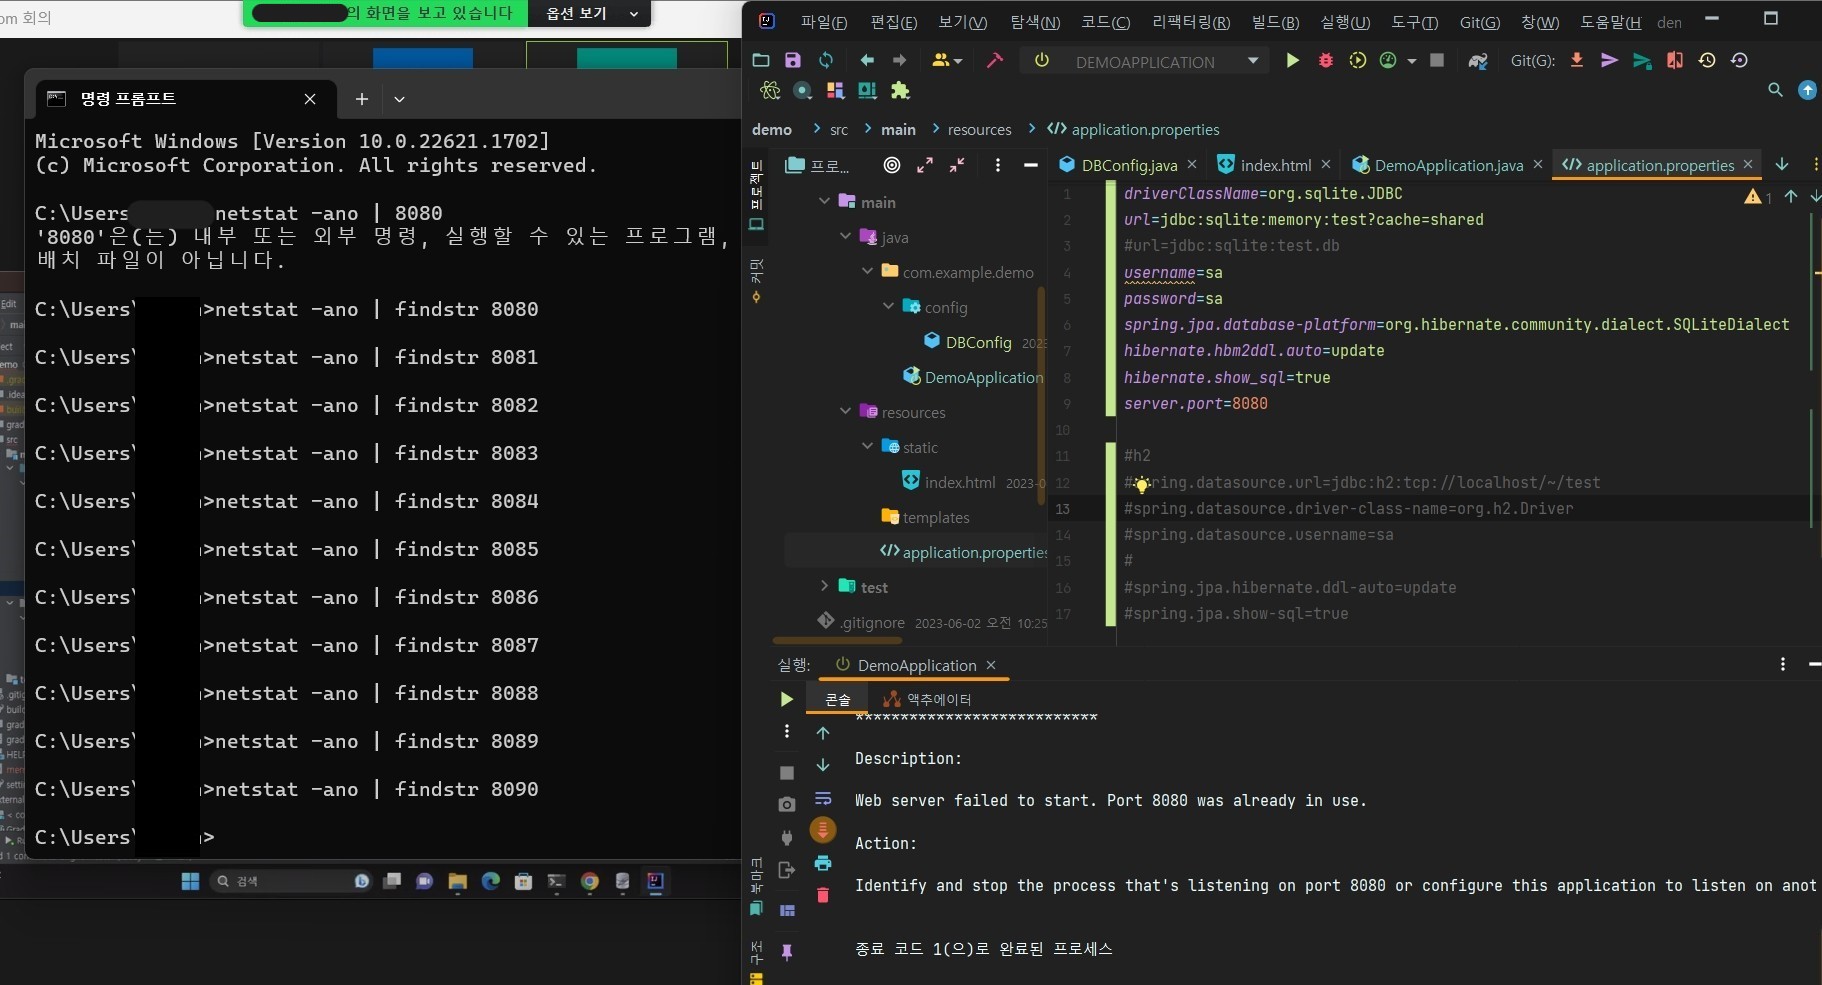Open file with the toolbar folder icon
This screenshot has height=985, width=1822.
pyautogui.click(x=761, y=61)
